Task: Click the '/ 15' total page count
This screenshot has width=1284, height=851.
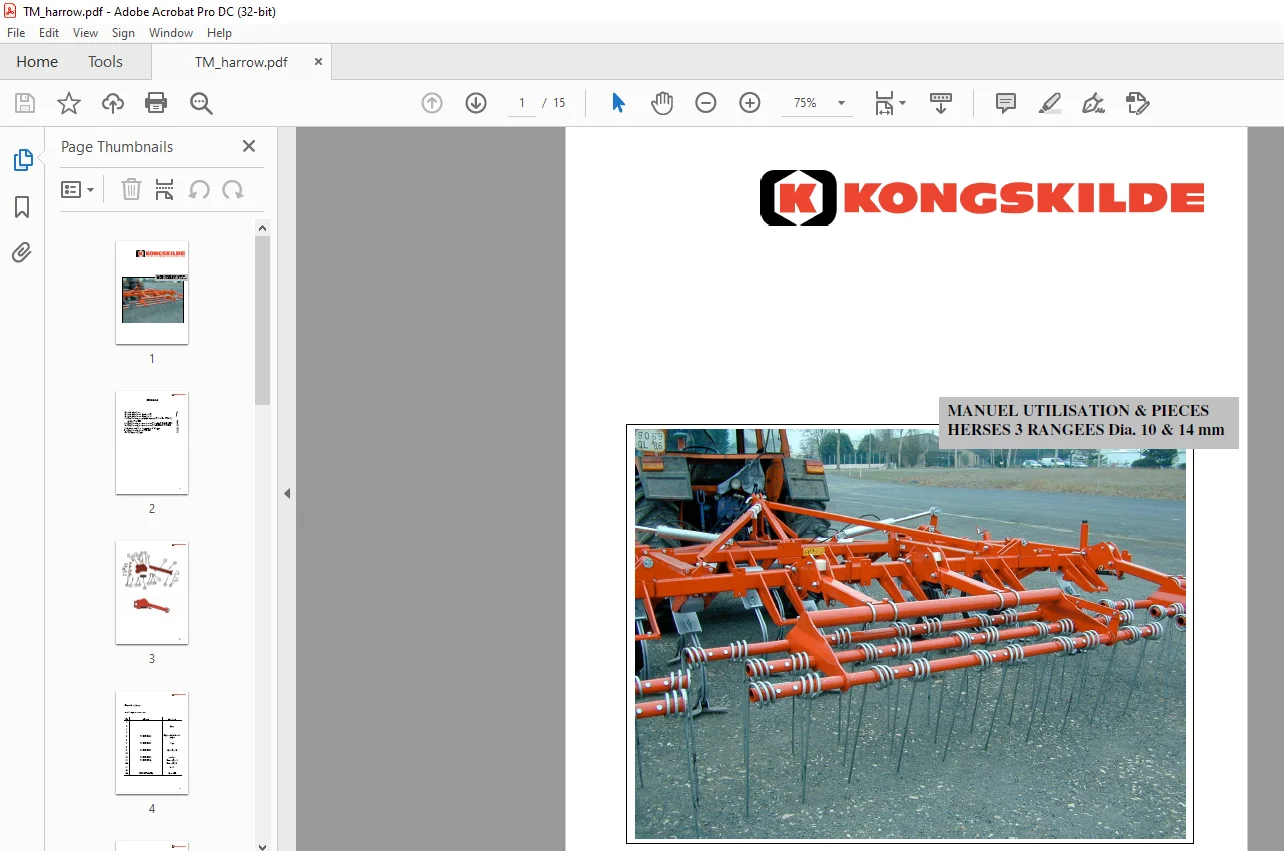Action: (x=554, y=103)
